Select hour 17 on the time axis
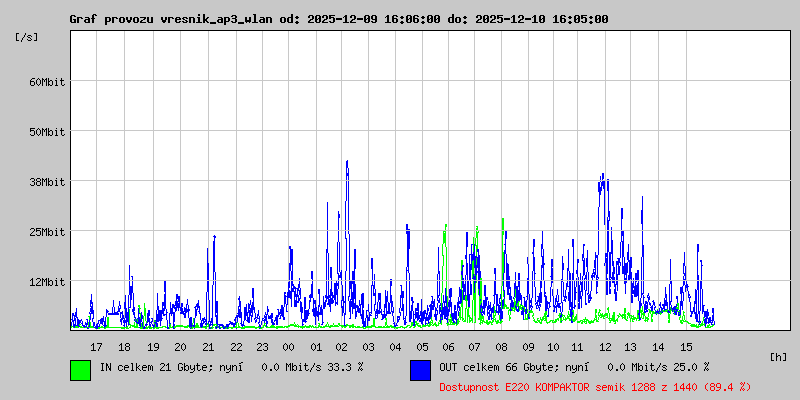The image size is (800, 400). point(97,346)
